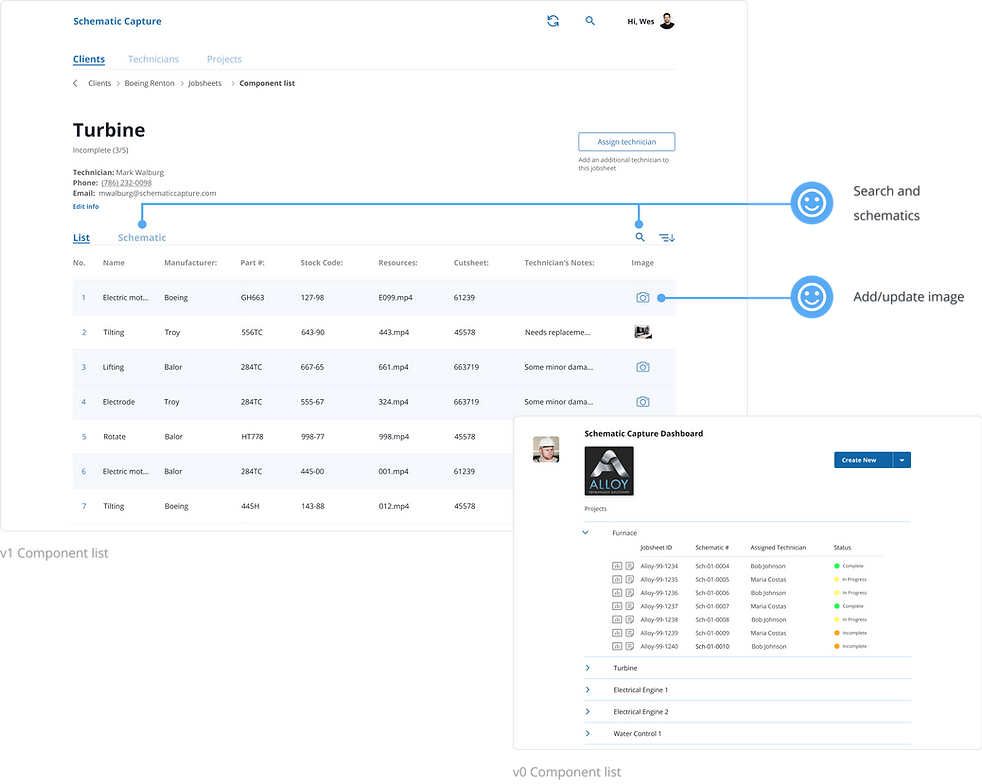
Task: Click the search icon above the component table
Action: point(639,238)
